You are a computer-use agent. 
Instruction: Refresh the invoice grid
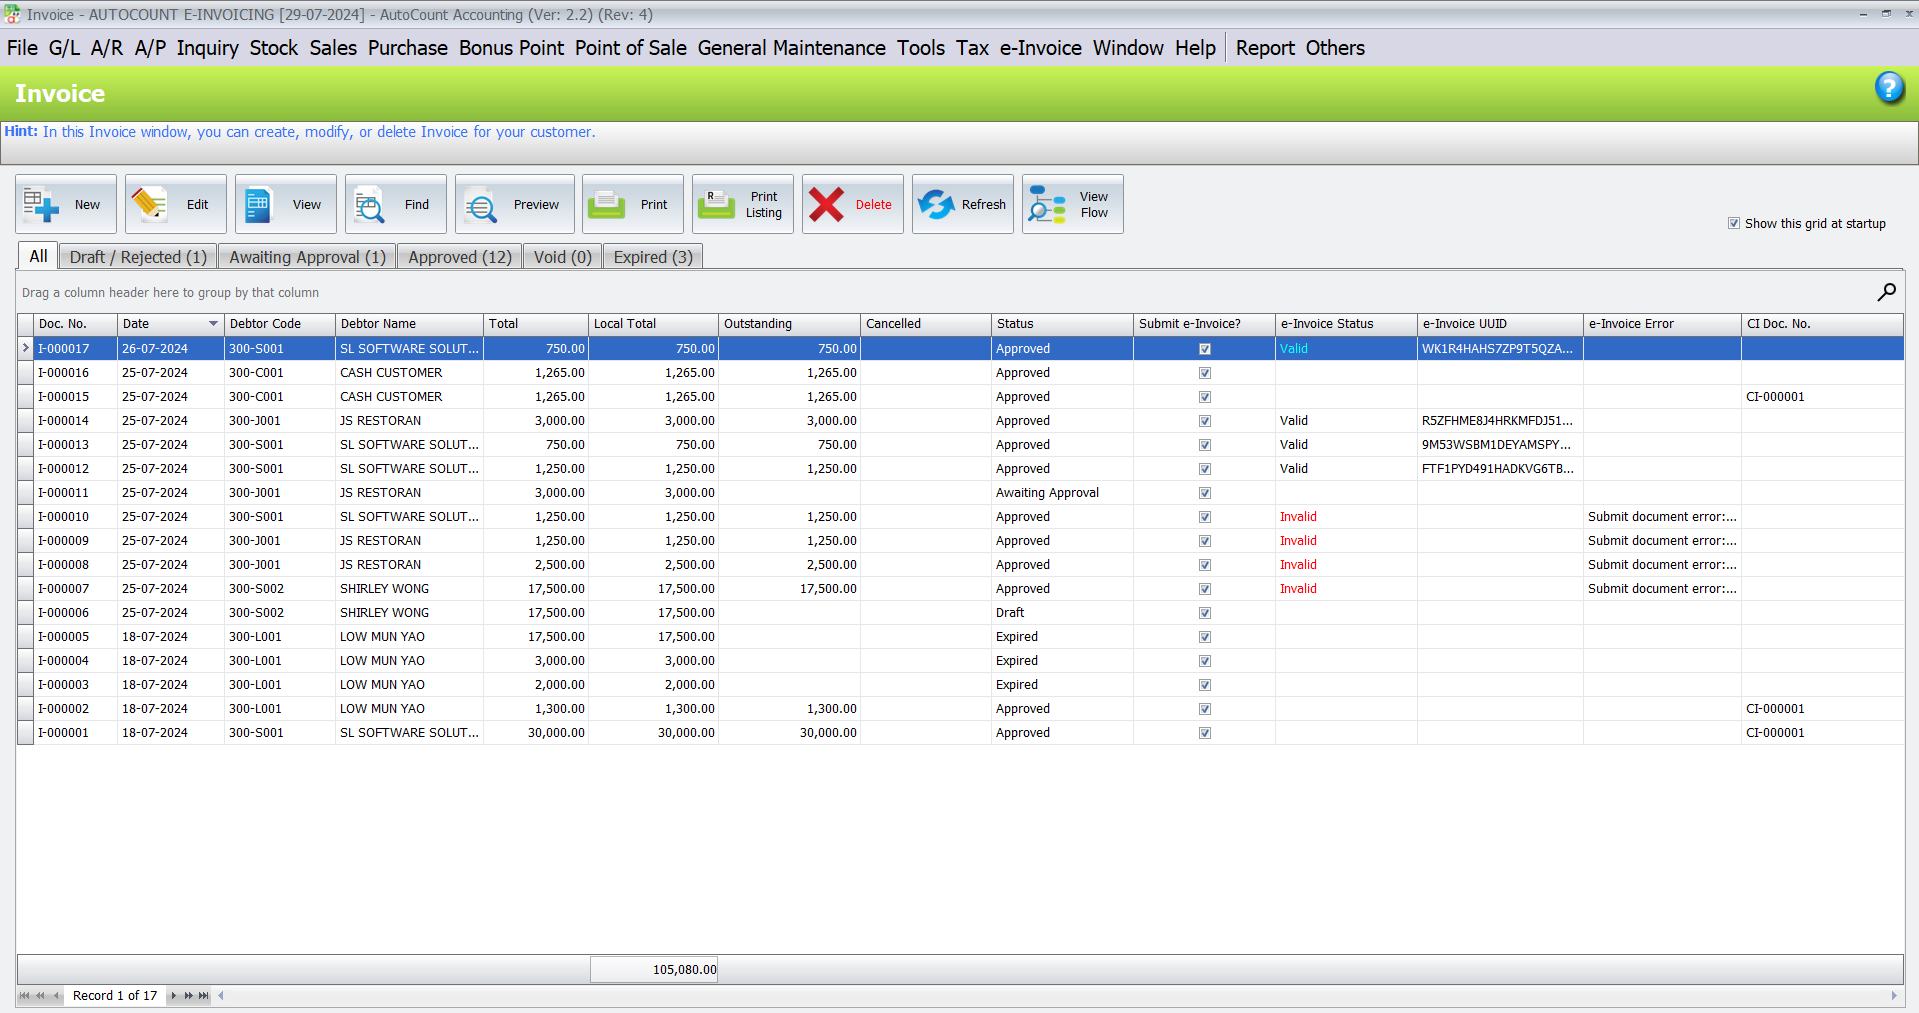coord(962,204)
